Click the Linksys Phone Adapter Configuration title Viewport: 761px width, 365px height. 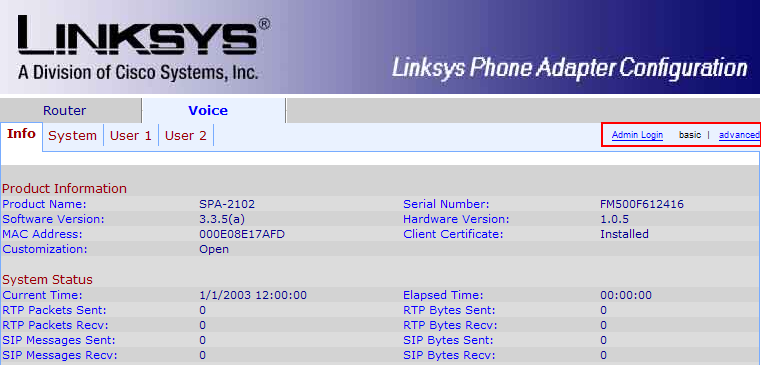tap(569, 67)
